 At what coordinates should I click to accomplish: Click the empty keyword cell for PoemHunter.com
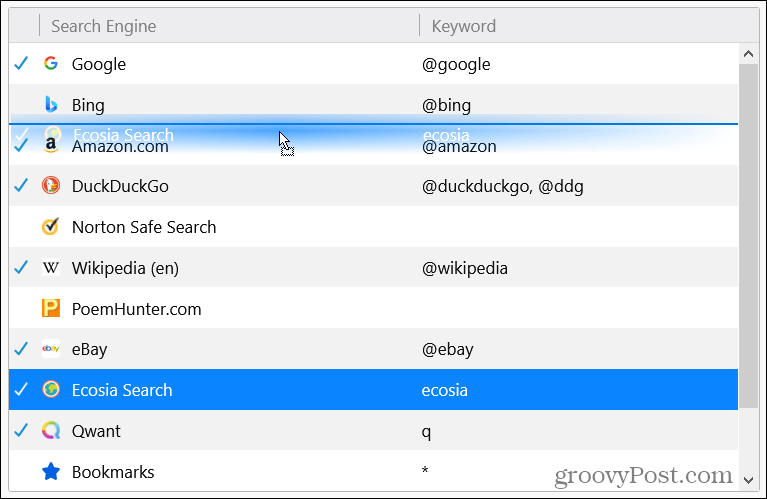579,308
